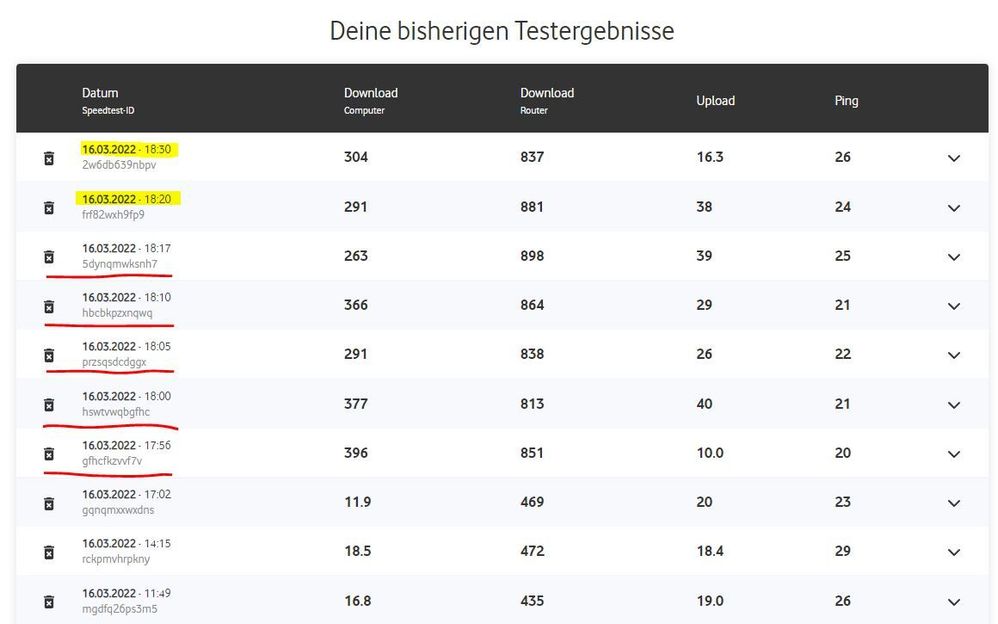Remove test result przsqsdcdggx
This screenshot has height=624, width=998.
pos(48,355)
